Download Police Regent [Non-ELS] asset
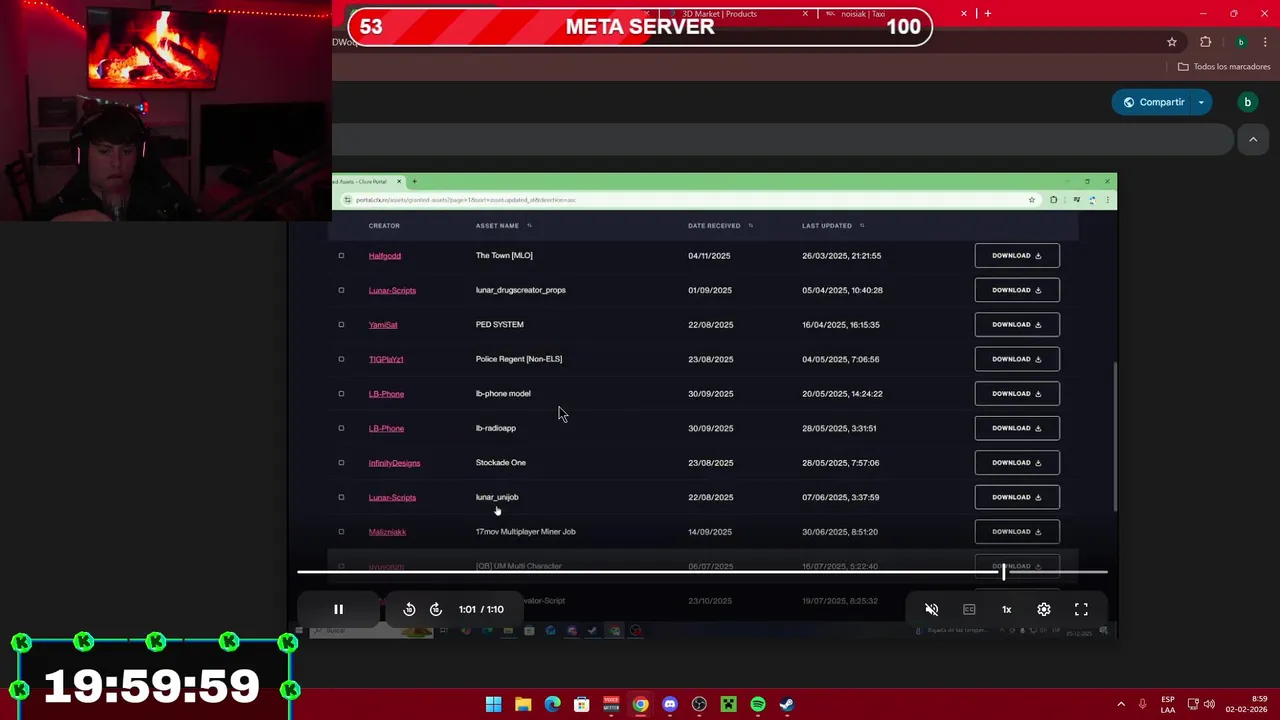Screen dimensions: 1280x720 pos(1017,359)
